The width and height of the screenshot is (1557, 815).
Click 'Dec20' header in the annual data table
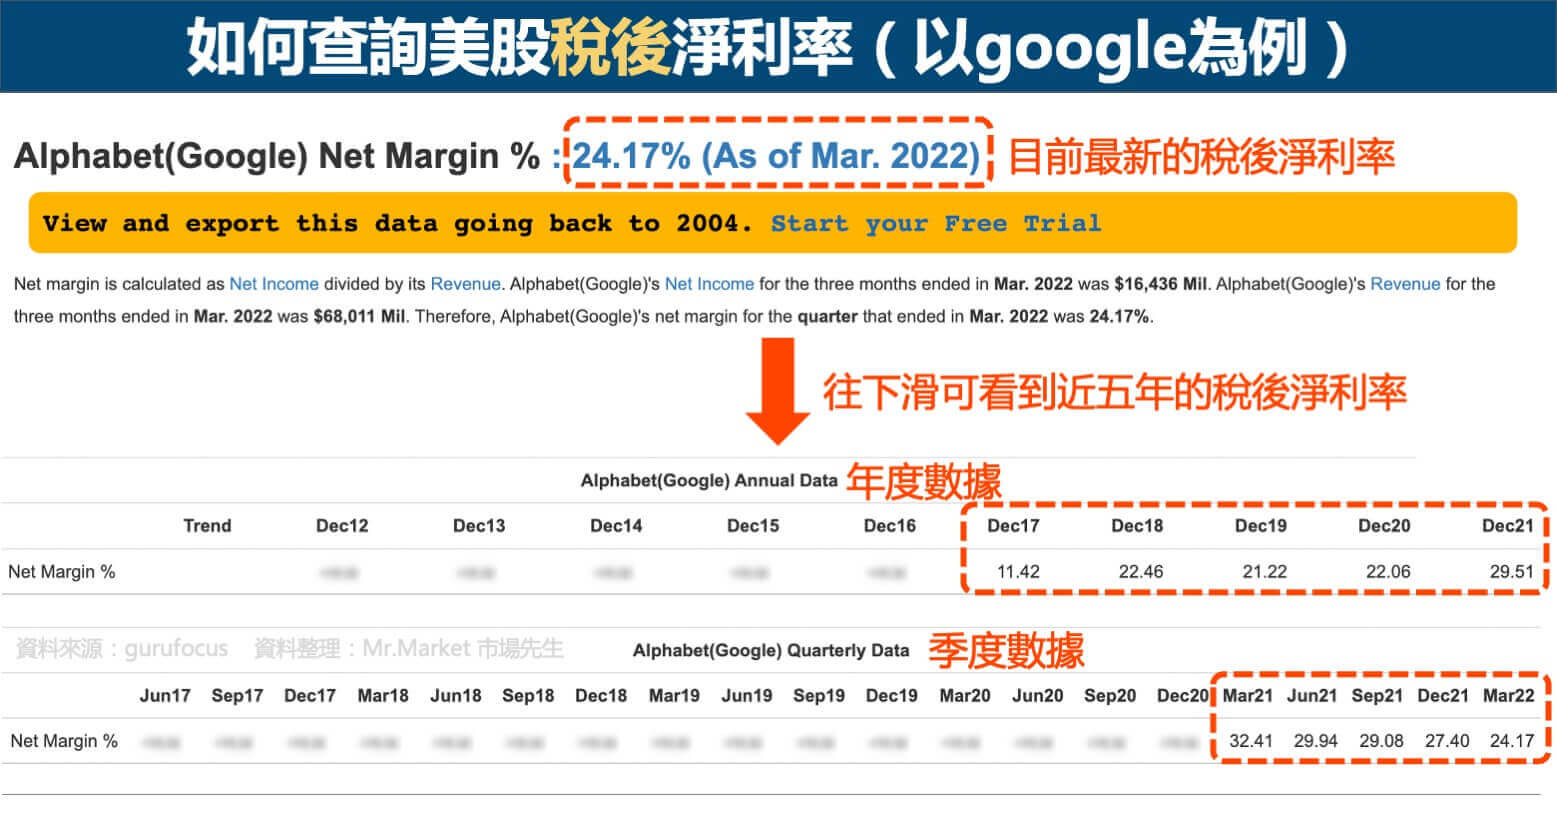tap(1384, 526)
